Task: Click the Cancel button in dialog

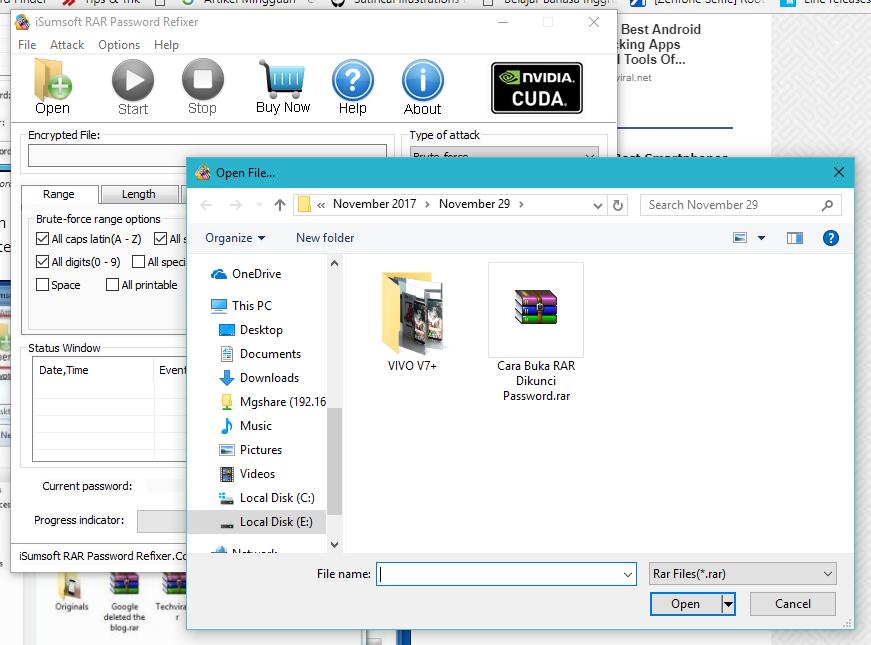Action: (x=792, y=604)
